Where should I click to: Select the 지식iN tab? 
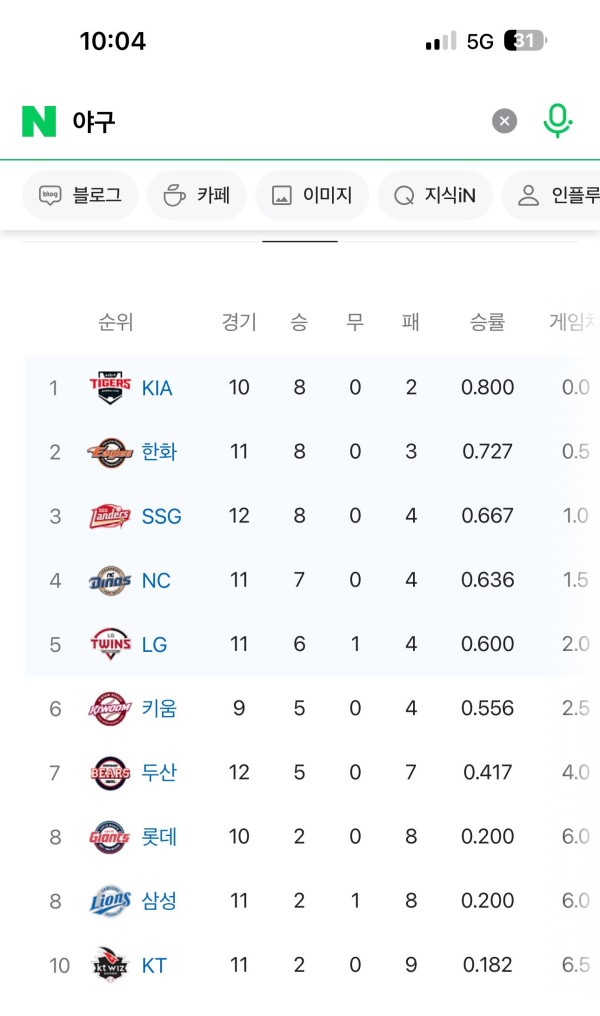(435, 195)
